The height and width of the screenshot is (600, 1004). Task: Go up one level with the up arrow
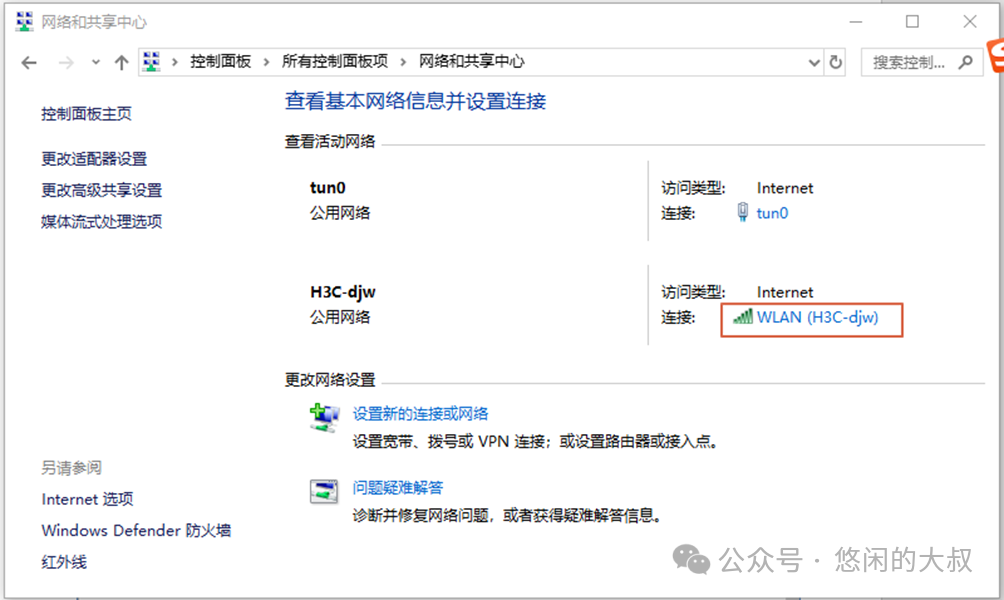(x=121, y=62)
